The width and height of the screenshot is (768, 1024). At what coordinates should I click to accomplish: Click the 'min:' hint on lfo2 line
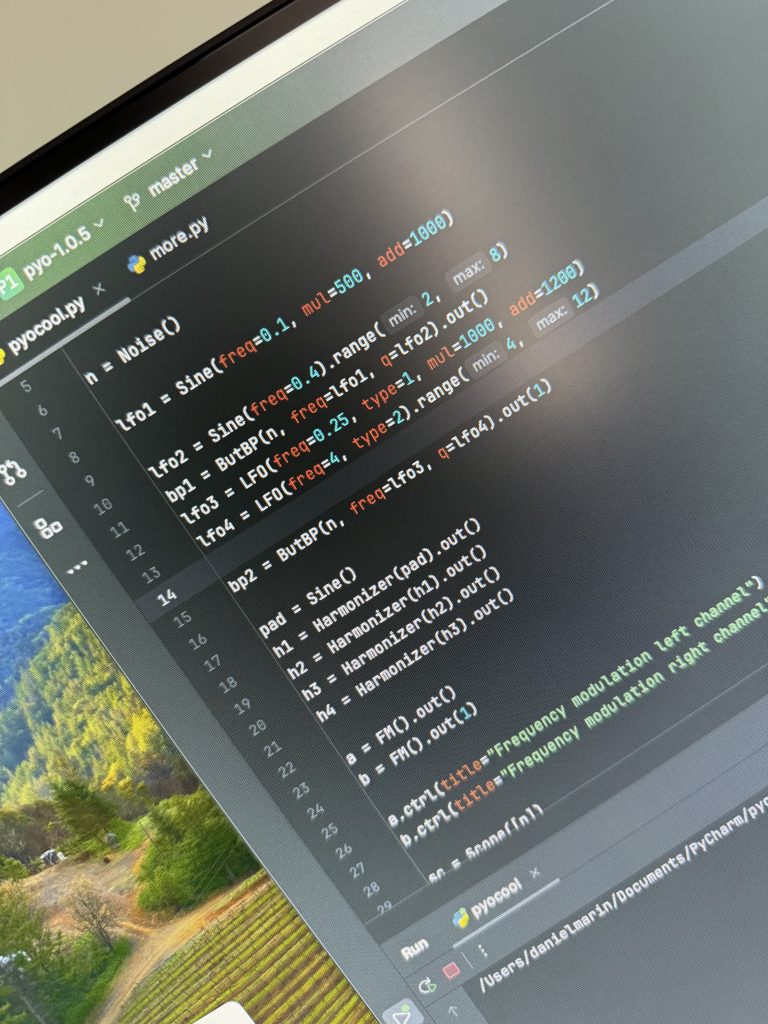coord(402,316)
